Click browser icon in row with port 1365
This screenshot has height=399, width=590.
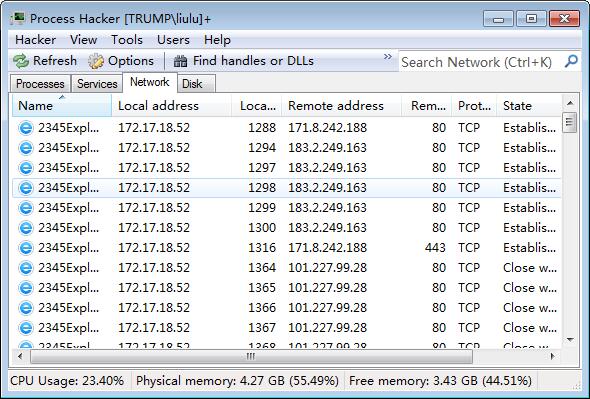26,288
